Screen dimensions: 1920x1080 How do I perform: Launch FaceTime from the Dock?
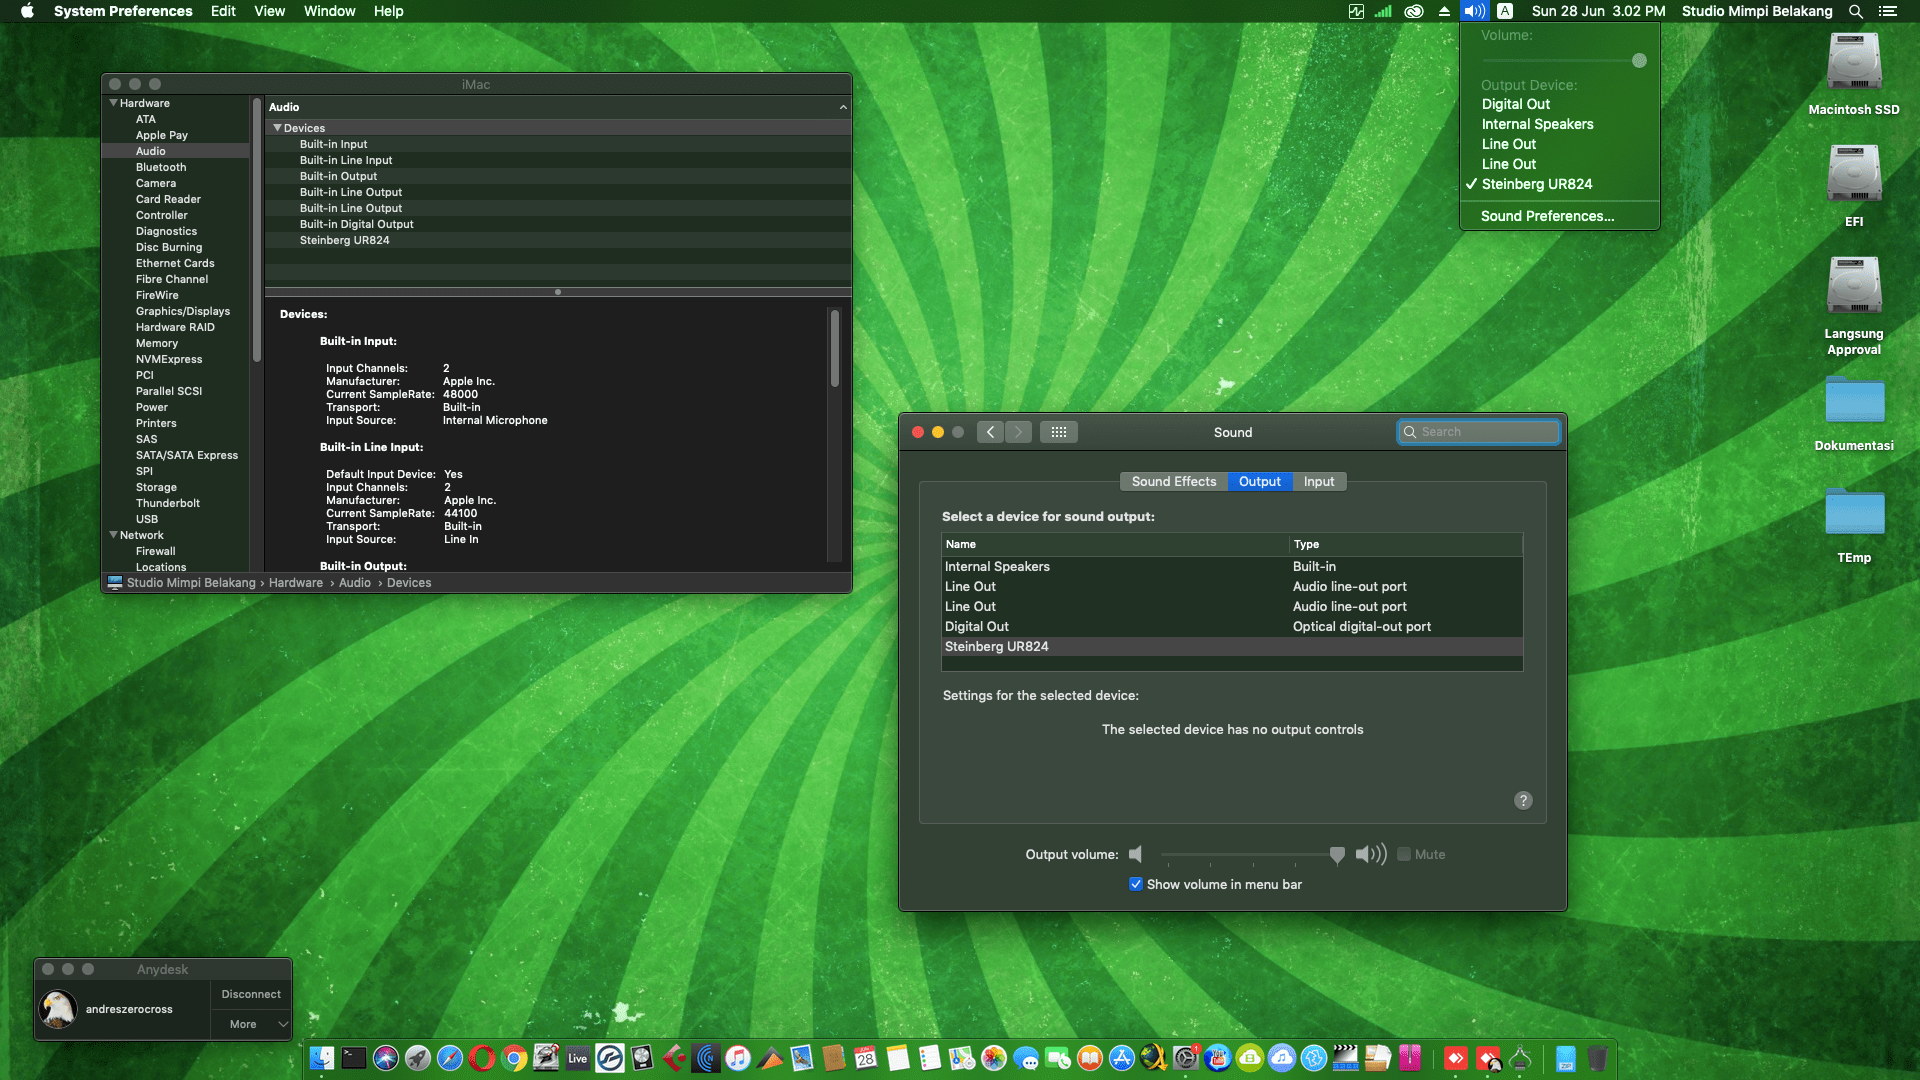(1058, 1058)
